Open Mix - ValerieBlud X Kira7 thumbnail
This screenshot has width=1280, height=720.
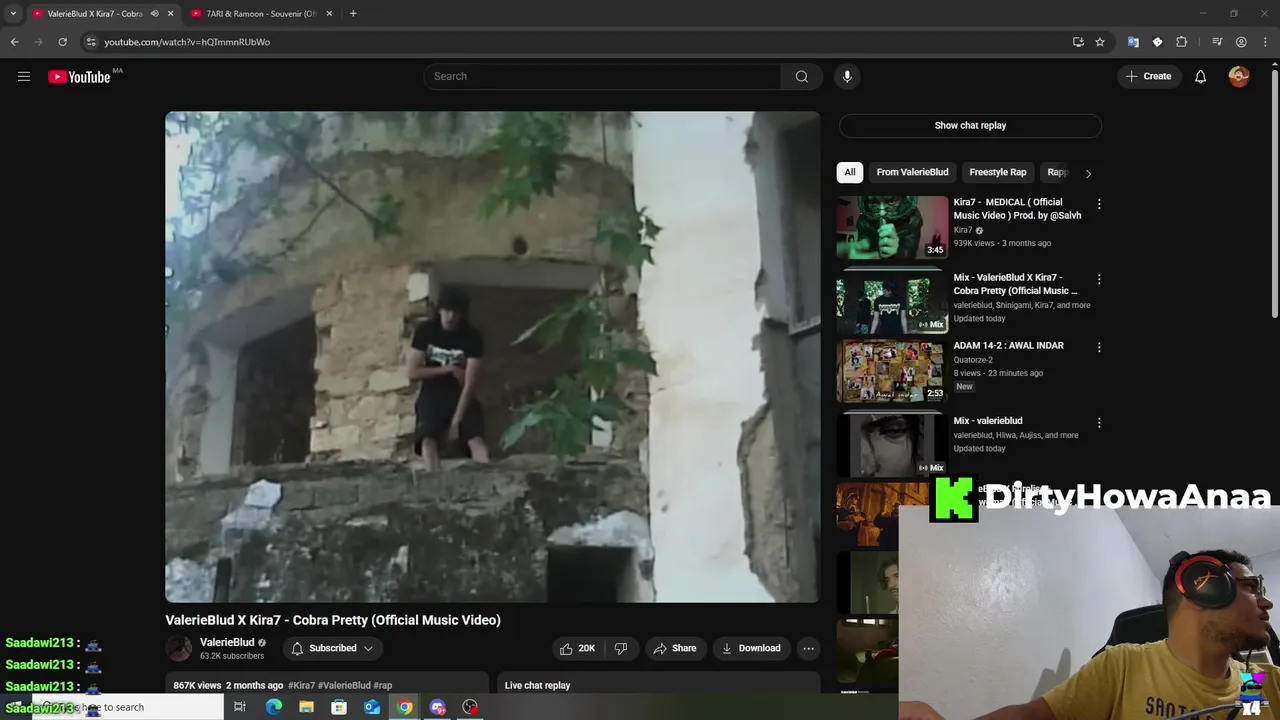point(892,301)
